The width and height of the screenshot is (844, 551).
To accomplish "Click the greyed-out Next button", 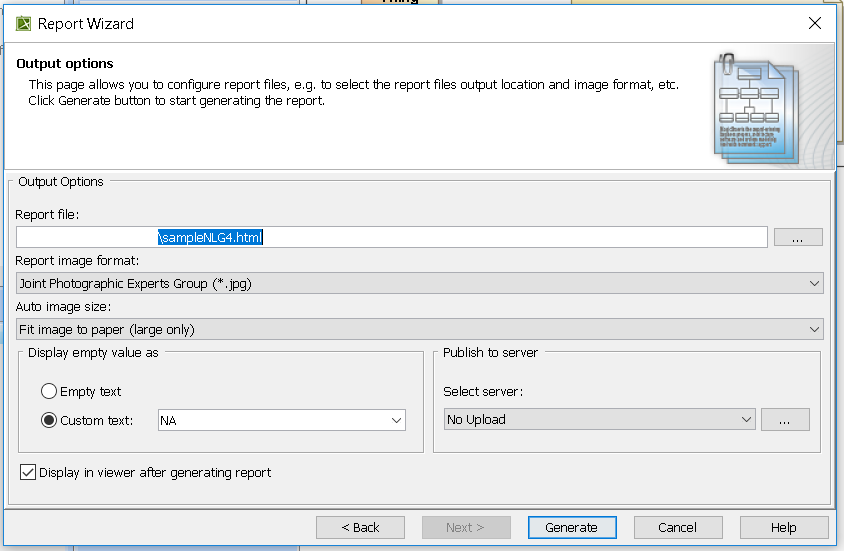I will [465, 527].
